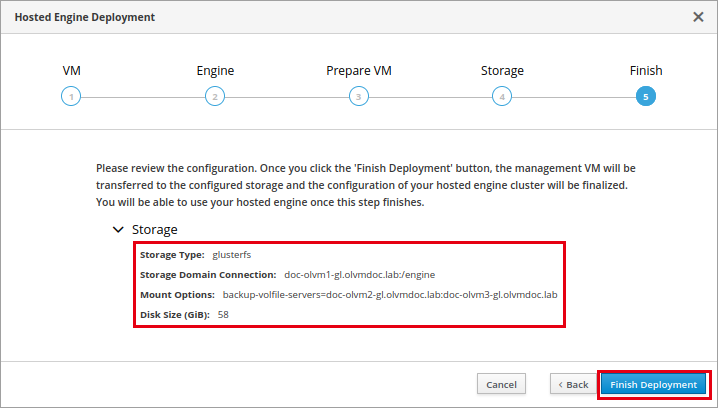Go back with the Back button
Screen dimensions: 718x408
point(574,384)
